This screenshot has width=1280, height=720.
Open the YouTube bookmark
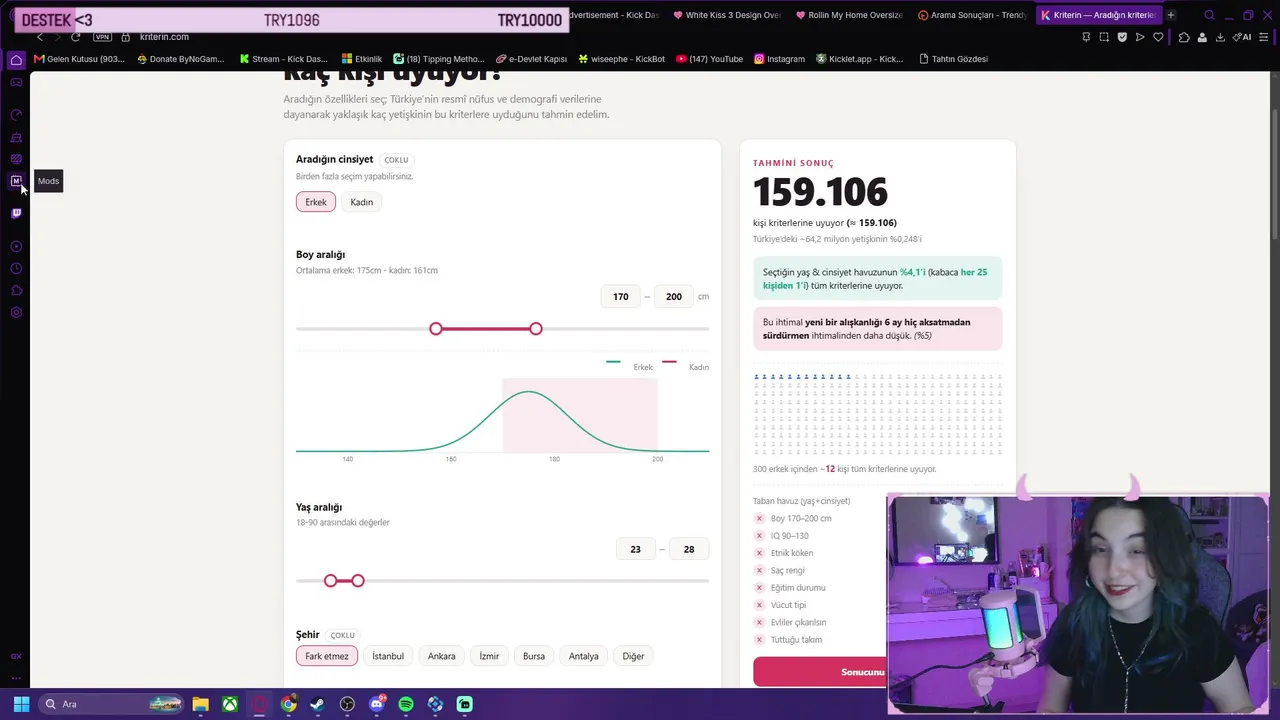pyautogui.click(x=710, y=59)
